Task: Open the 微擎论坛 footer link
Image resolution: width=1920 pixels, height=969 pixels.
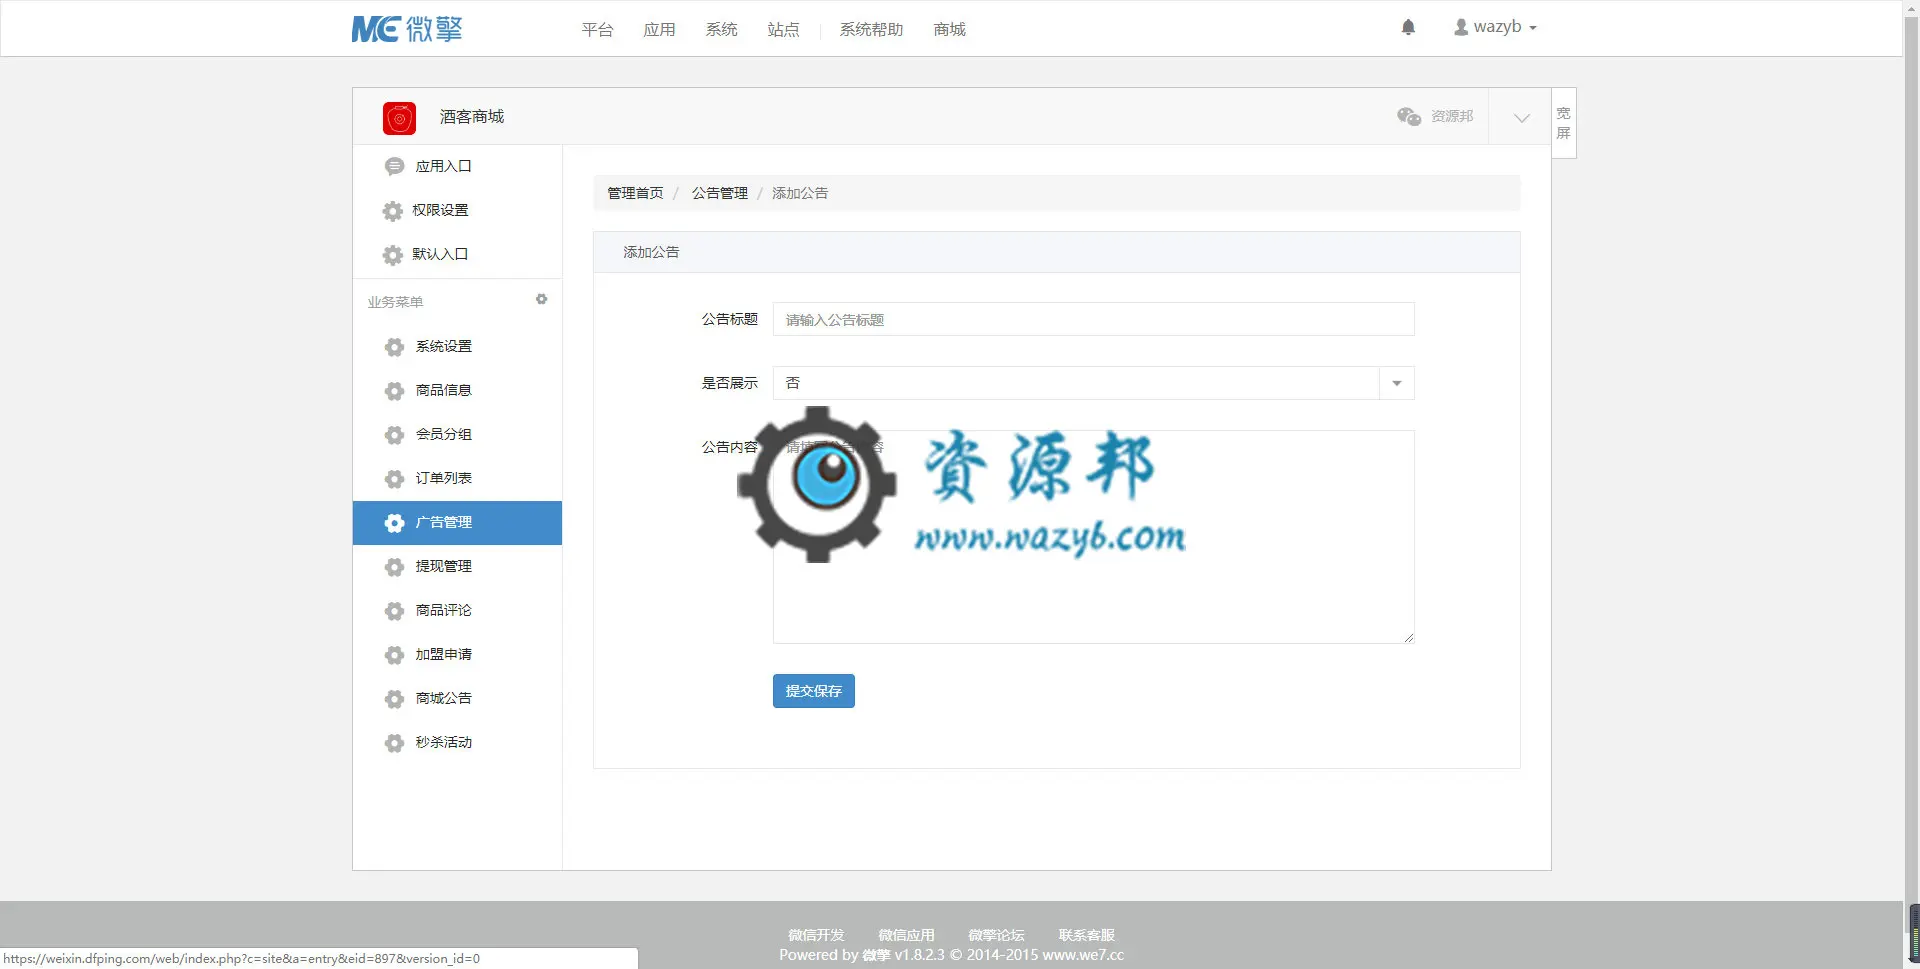Action: pos(996,935)
